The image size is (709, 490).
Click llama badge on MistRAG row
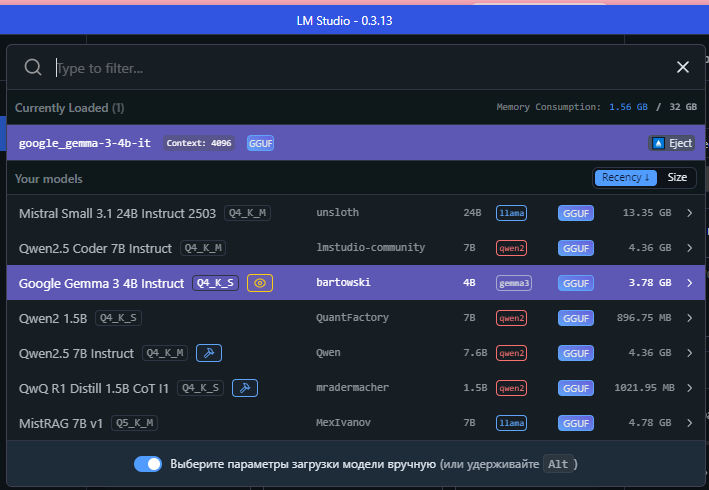click(x=511, y=423)
